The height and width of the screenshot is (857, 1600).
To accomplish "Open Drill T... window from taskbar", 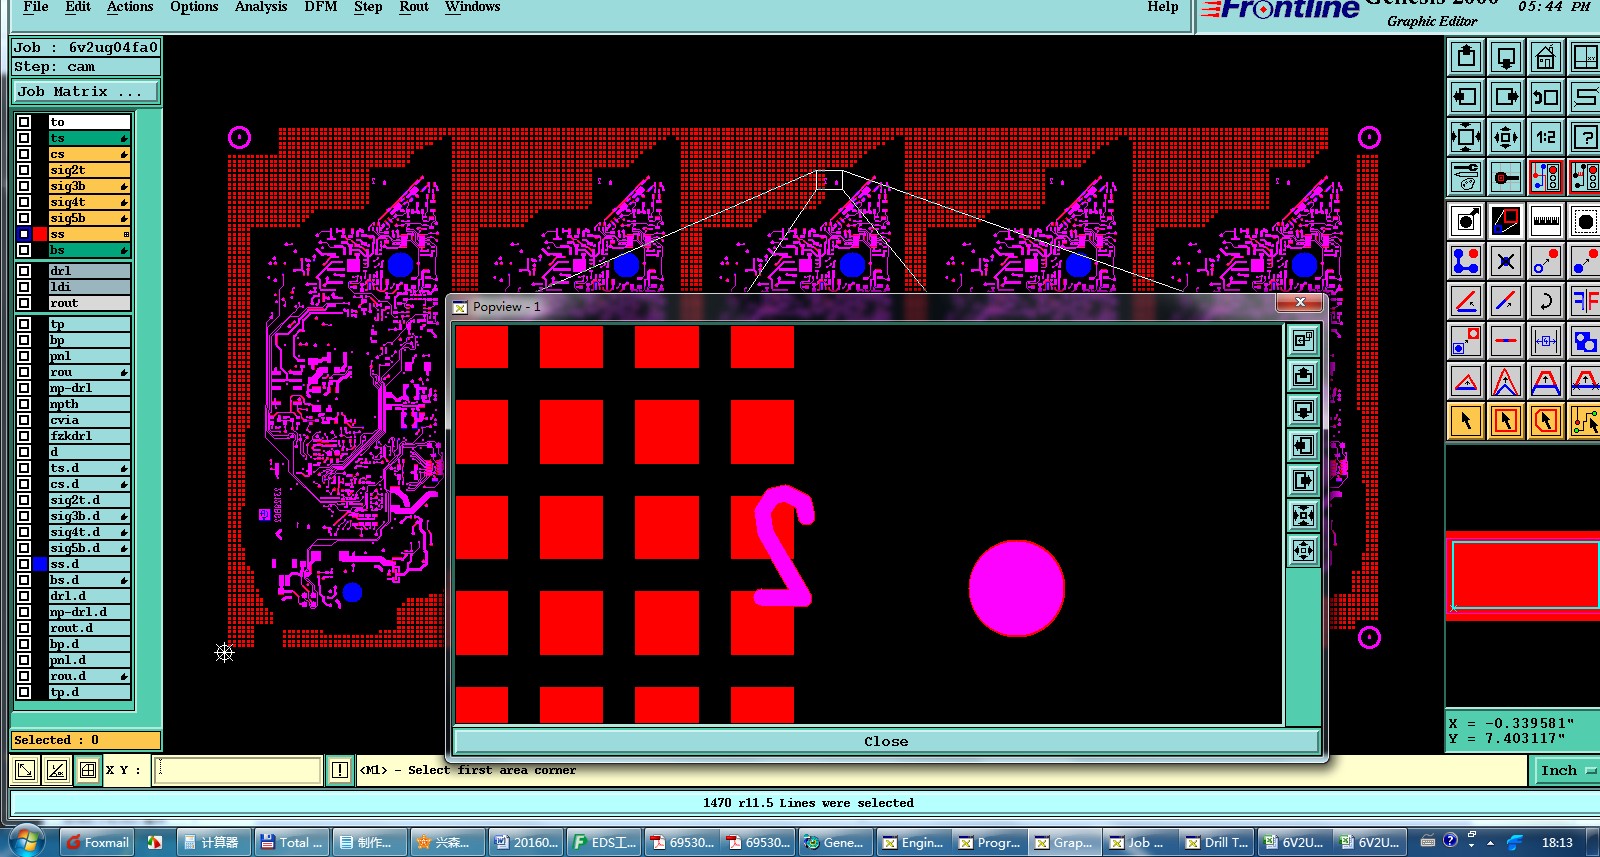I will click(1217, 842).
